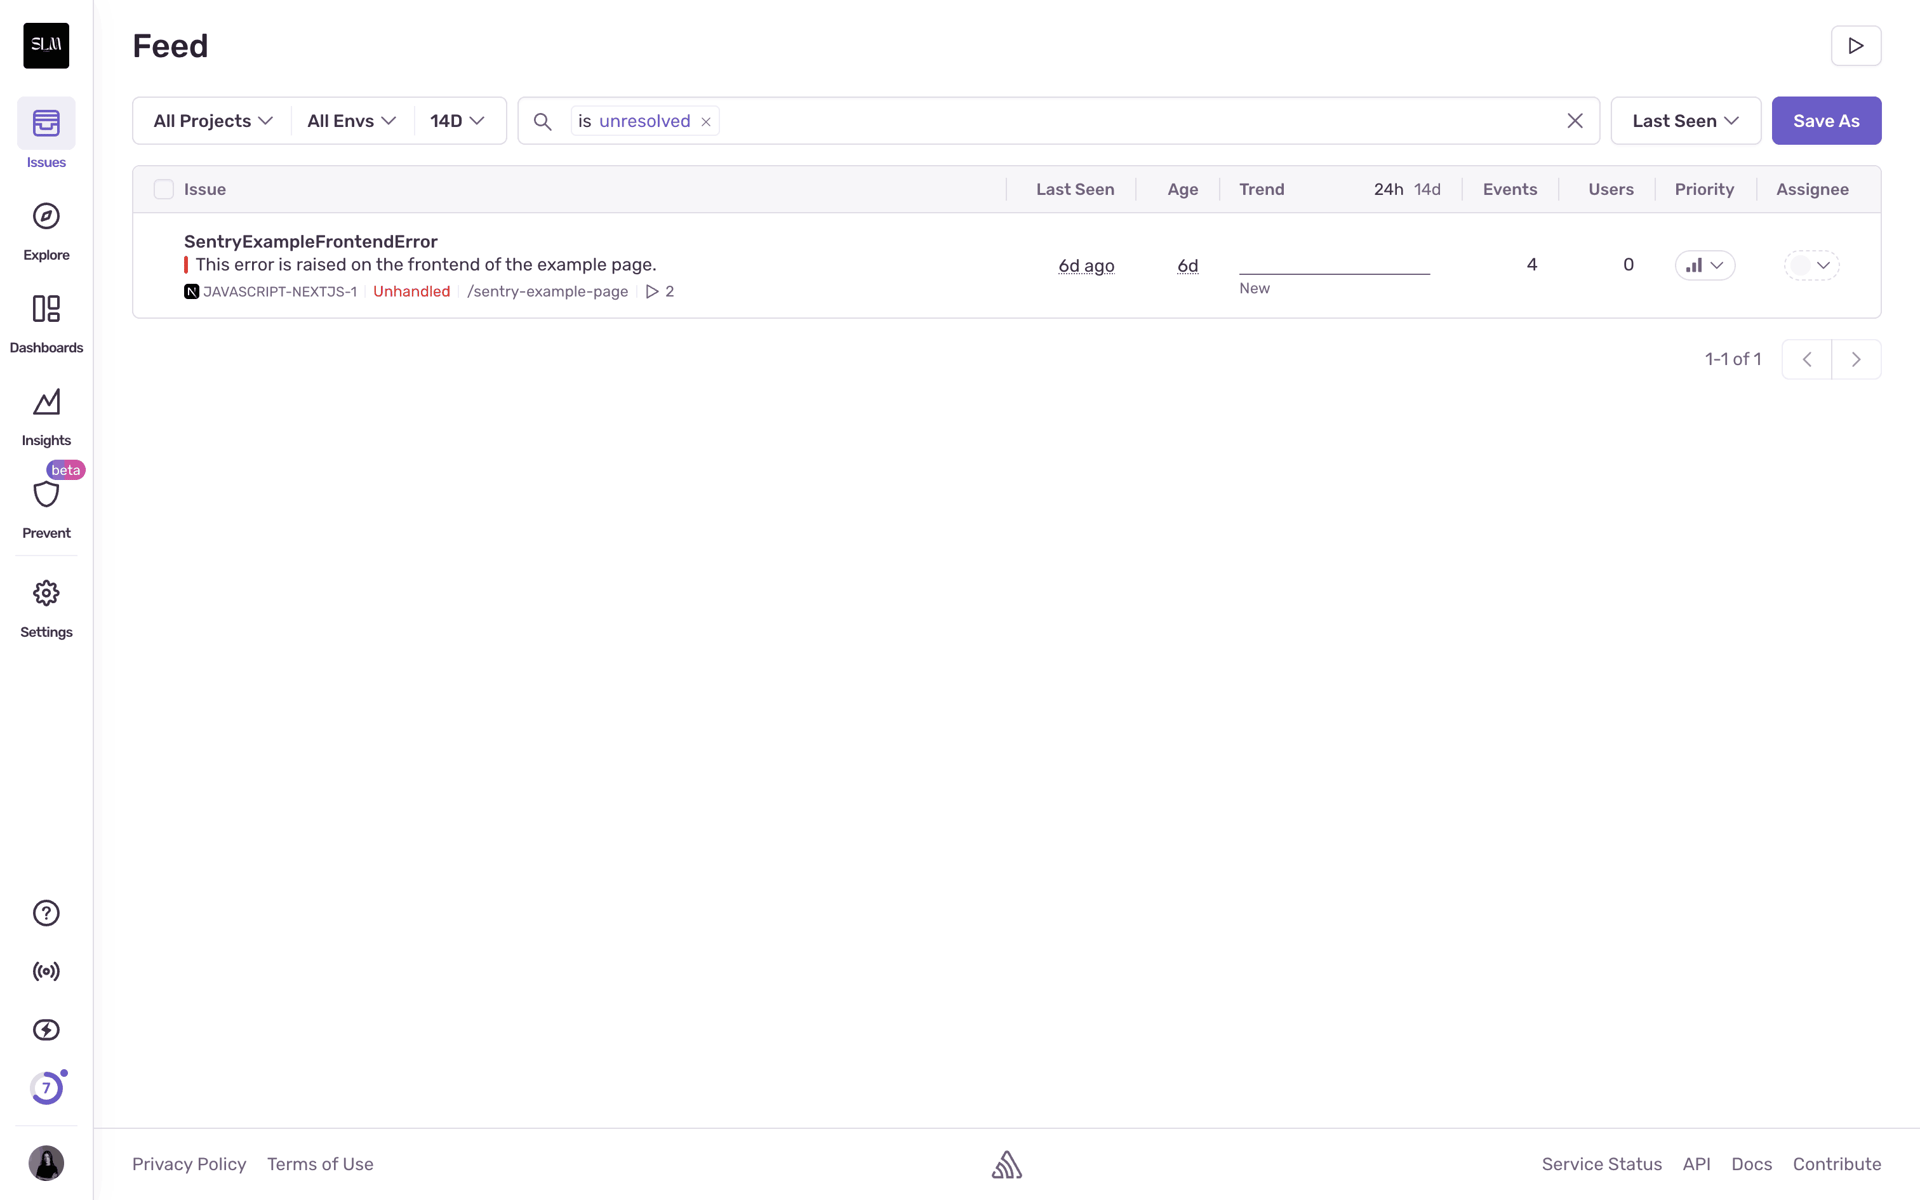
Task: Open the Help question mark icon
Action: [46, 913]
